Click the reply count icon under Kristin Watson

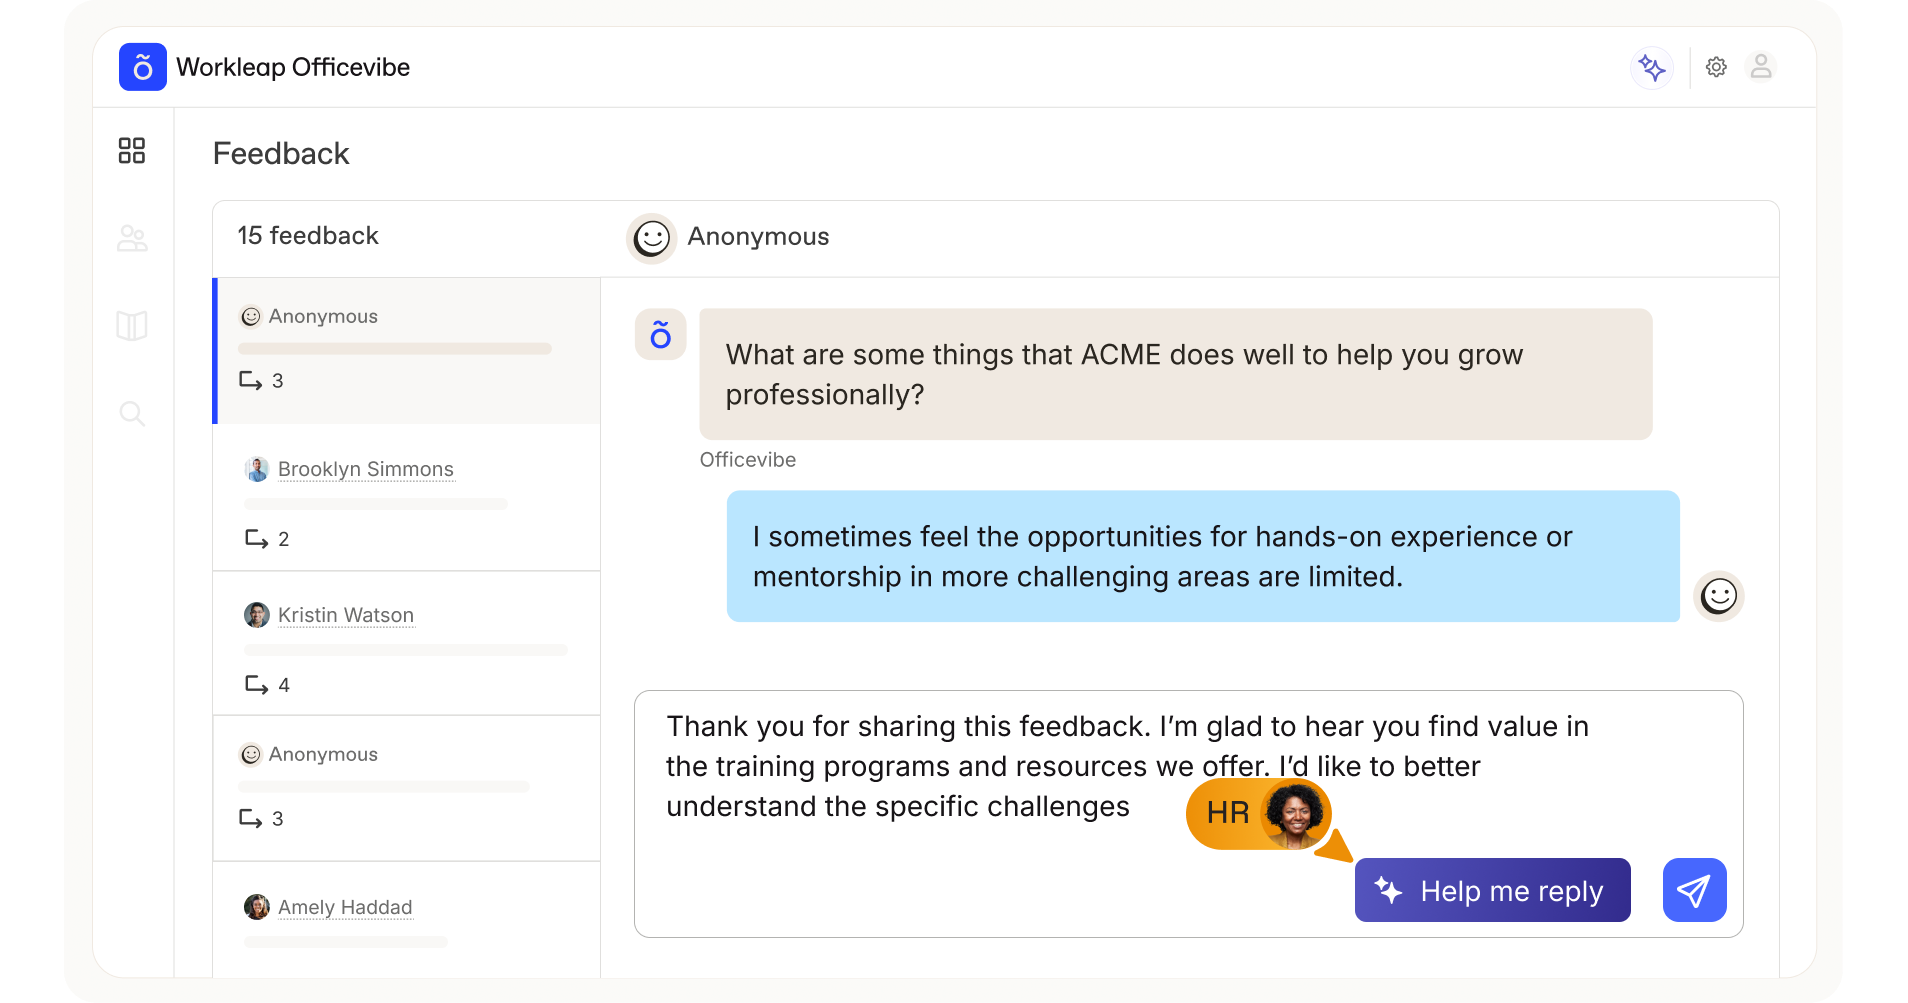tap(257, 685)
